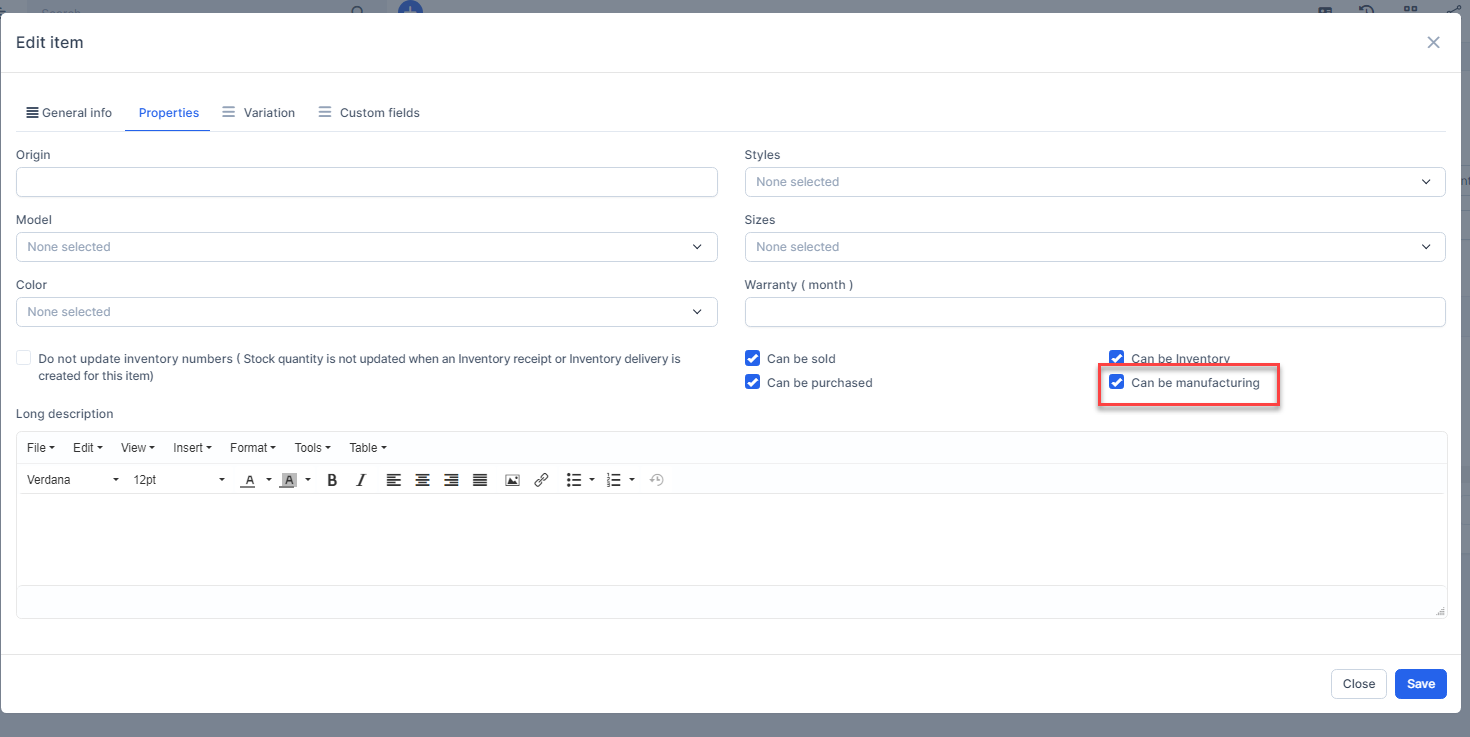Click the Origin input field

click(x=366, y=182)
